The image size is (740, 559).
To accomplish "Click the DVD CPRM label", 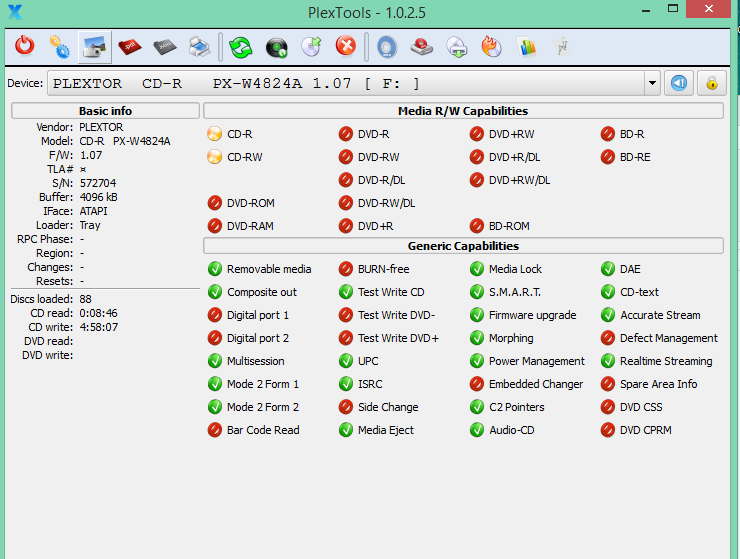I will tap(646, 430).
